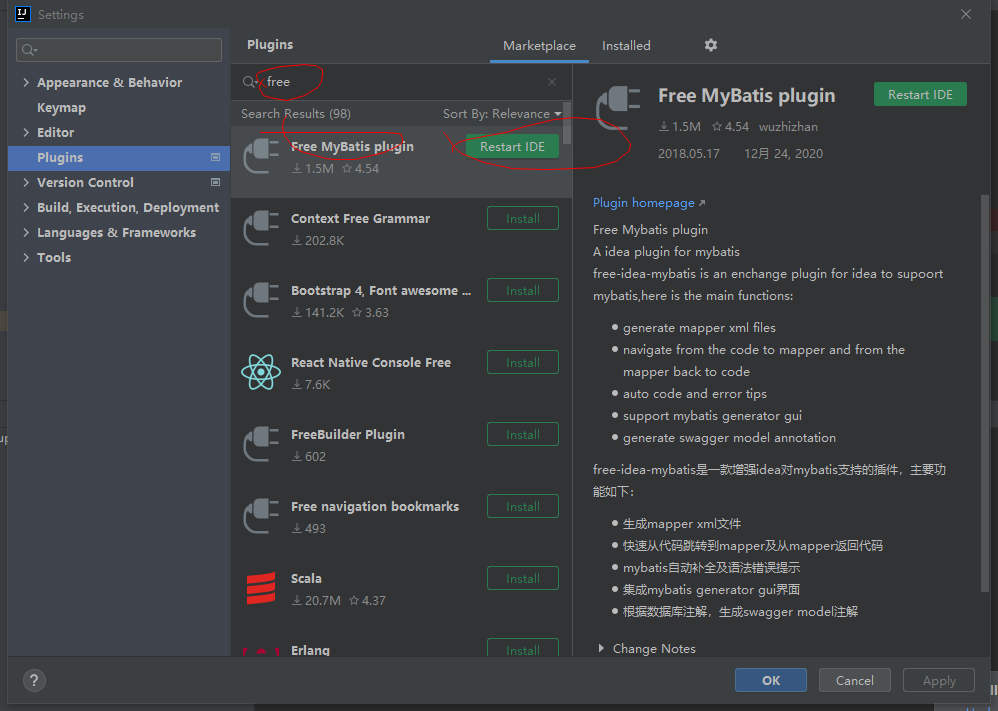
Task: Click the OK button
Action: 771,680
